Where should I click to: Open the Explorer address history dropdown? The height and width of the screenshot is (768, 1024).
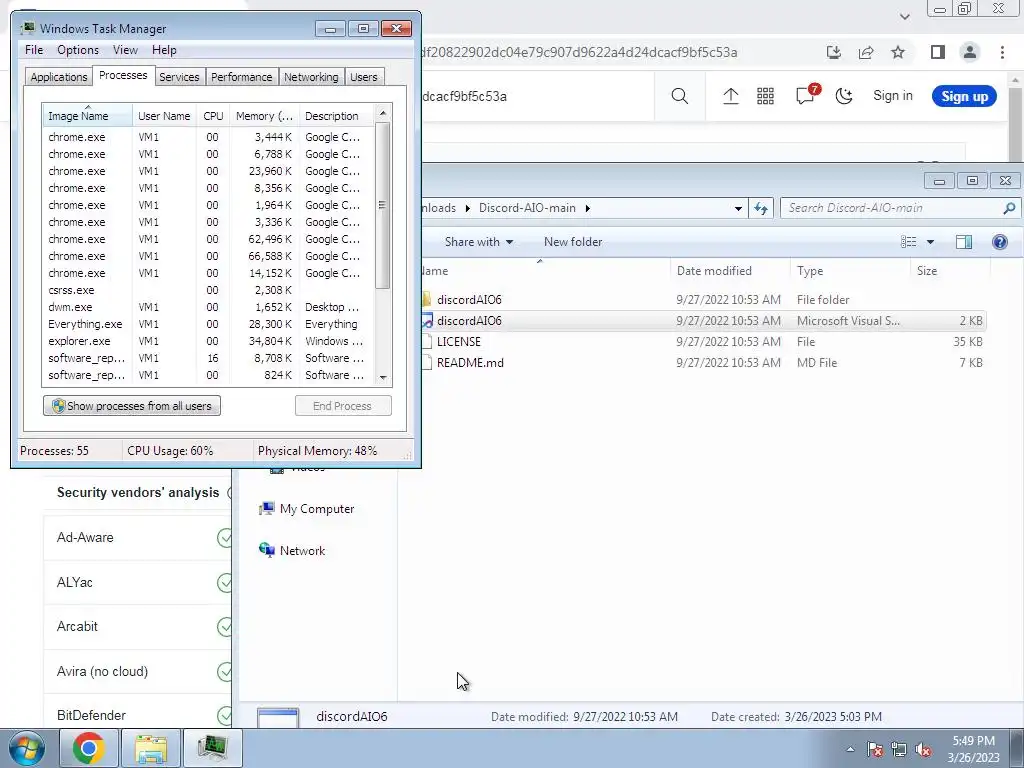738,208
